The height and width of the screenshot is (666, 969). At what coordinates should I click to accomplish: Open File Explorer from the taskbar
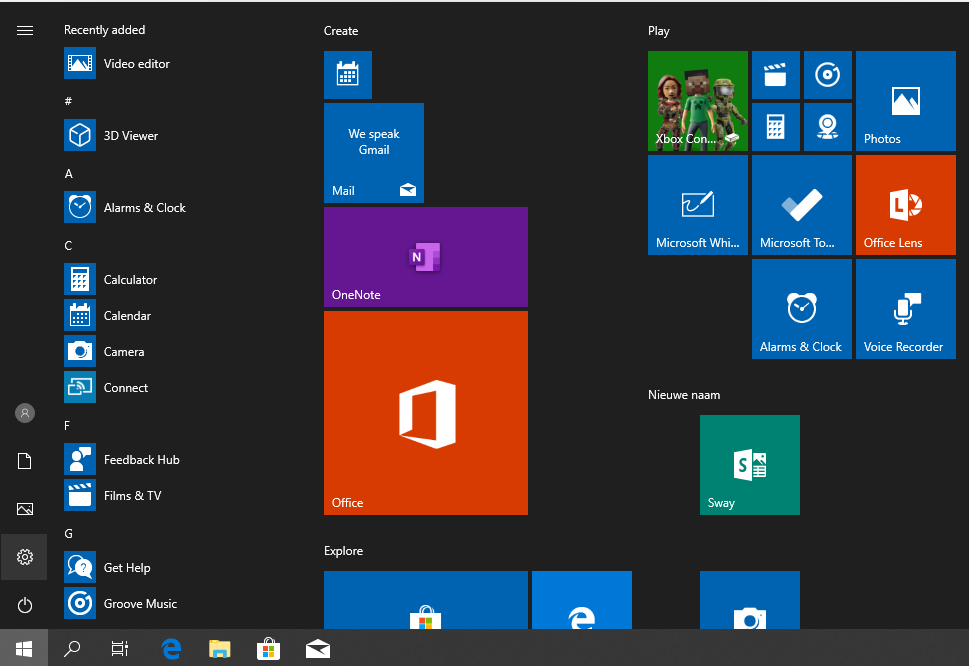click(x=219, y=648)
